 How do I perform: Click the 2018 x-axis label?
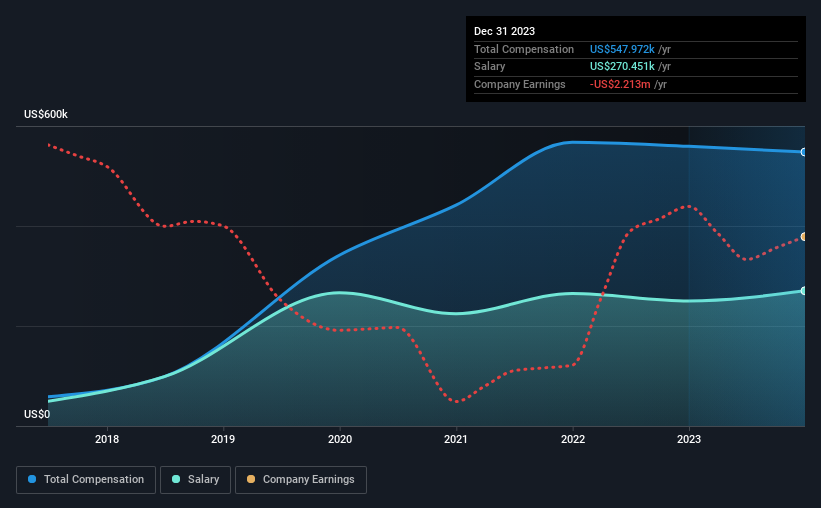click(x=107, y=439)
